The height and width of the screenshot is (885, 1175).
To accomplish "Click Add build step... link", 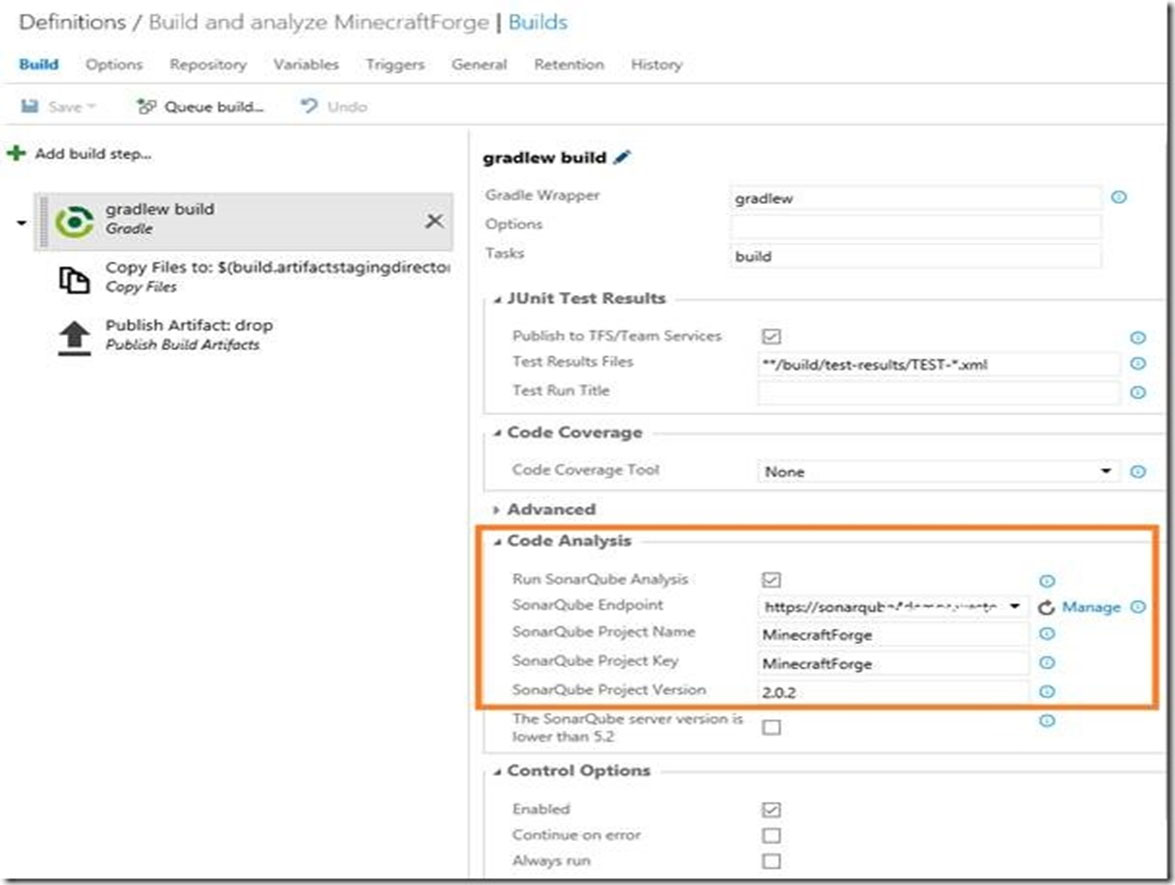I will pyautogui.click(x=93, y=154).
